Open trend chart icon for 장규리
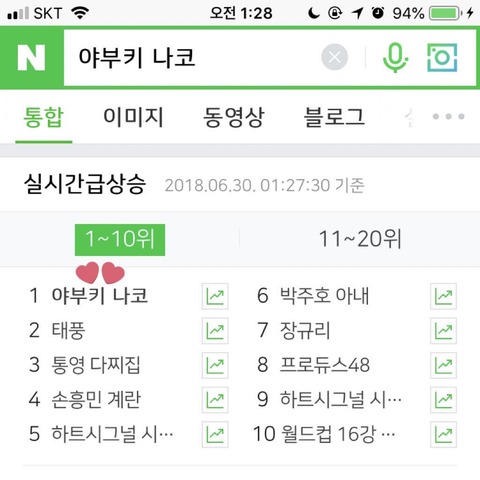 [x=443, y=331]
